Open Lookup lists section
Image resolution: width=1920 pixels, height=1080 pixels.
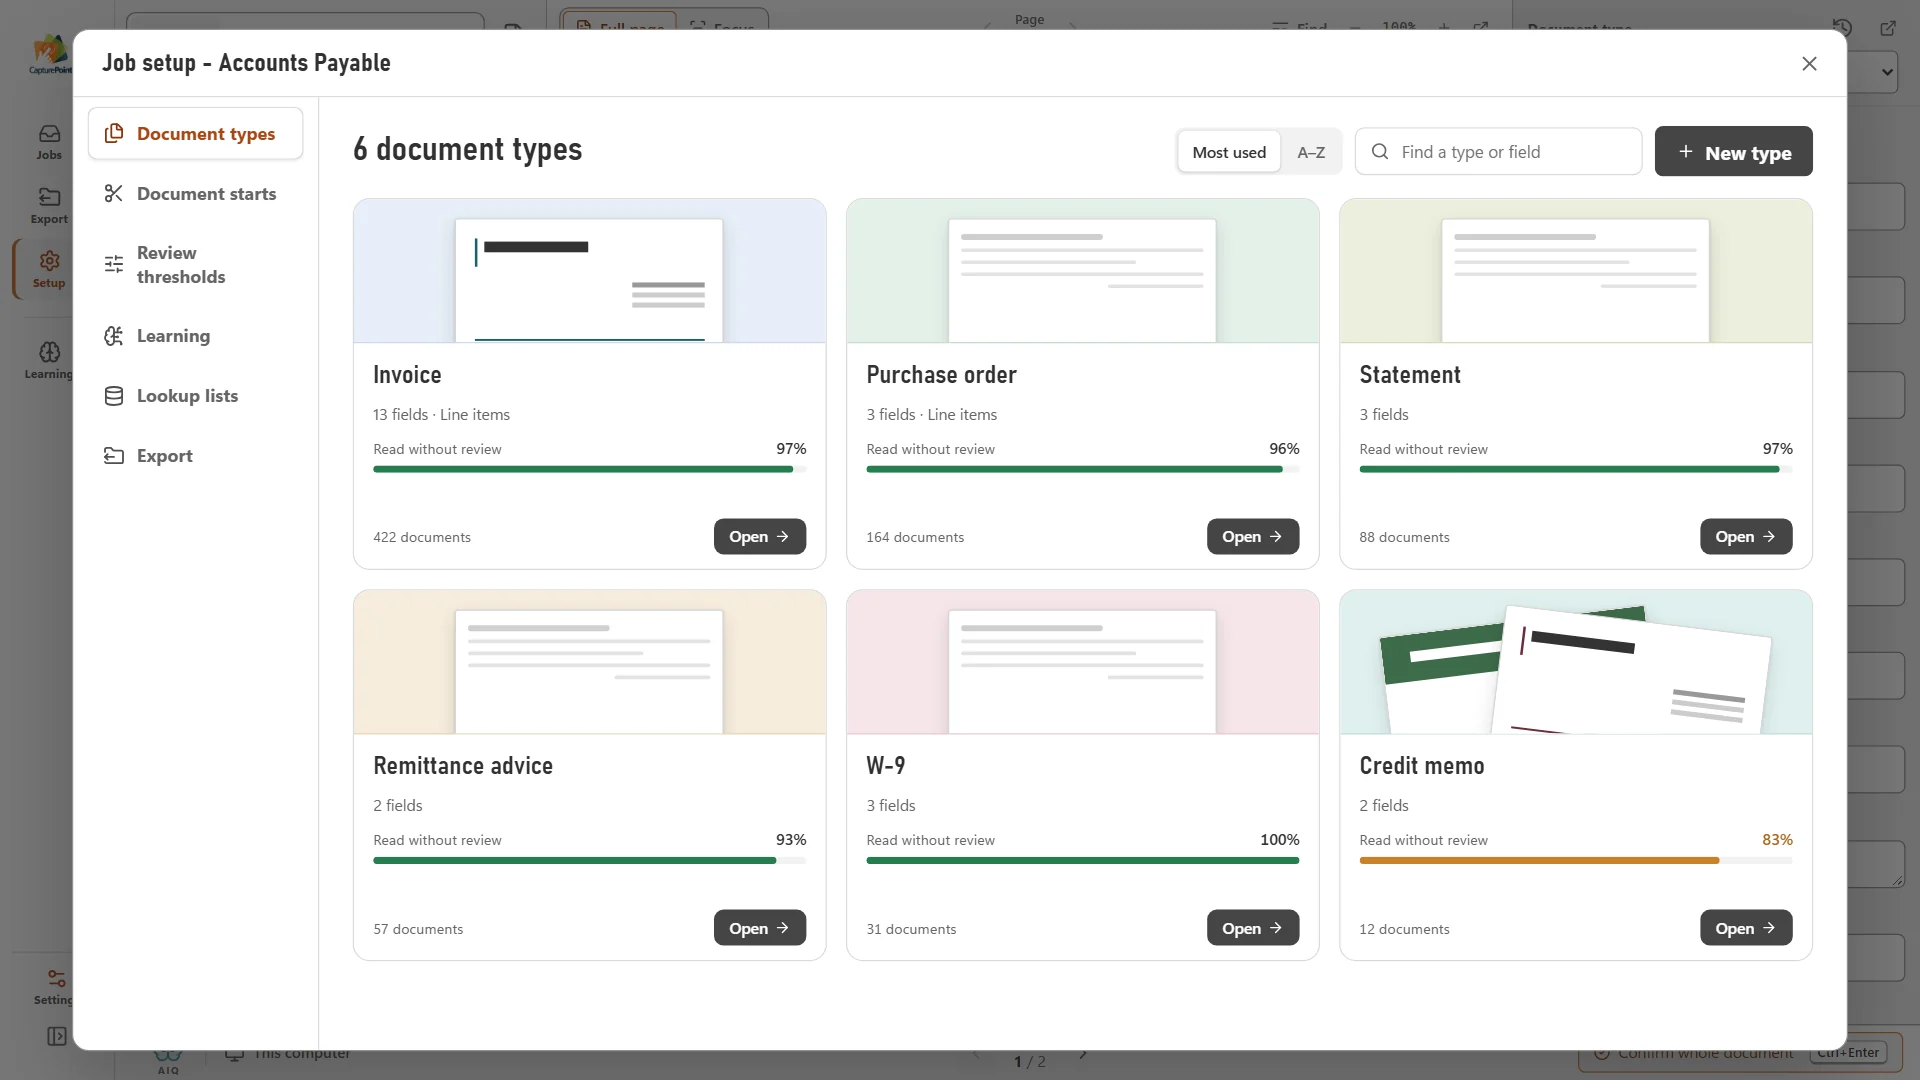tap(195, 396)
